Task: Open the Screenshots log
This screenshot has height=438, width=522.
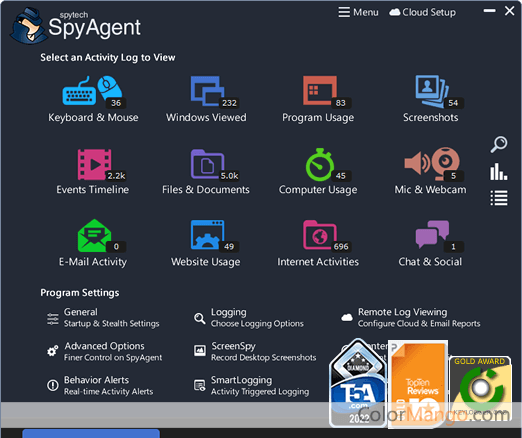Action: pyautogui.click(x=431, y=99)
